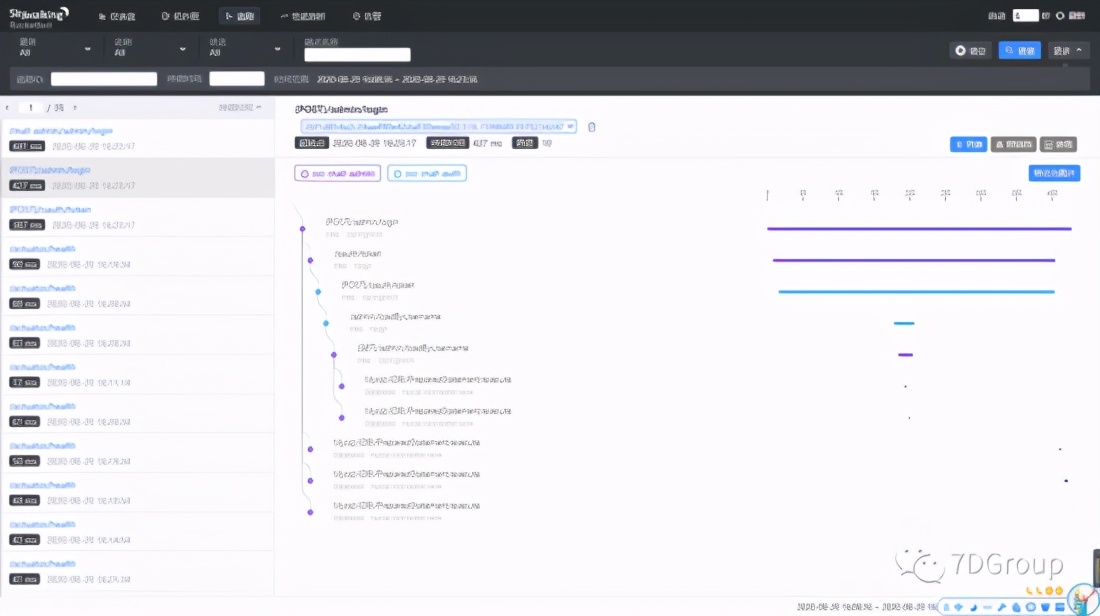The width and height of the screenshot is (1100, 616).
Task: Switch to the SkyWalking Rocketbot home tab
Action: [x=40, y=14]
